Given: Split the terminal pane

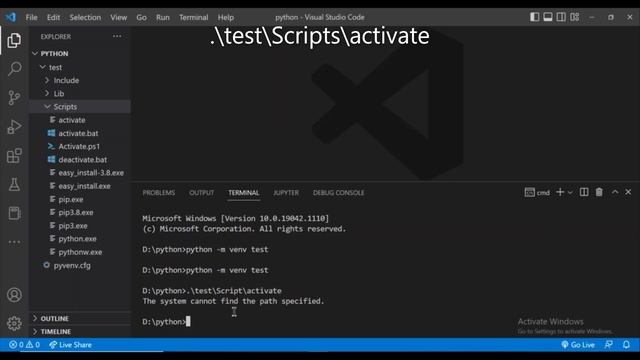Looking at the screenshot, I should 584,192.
